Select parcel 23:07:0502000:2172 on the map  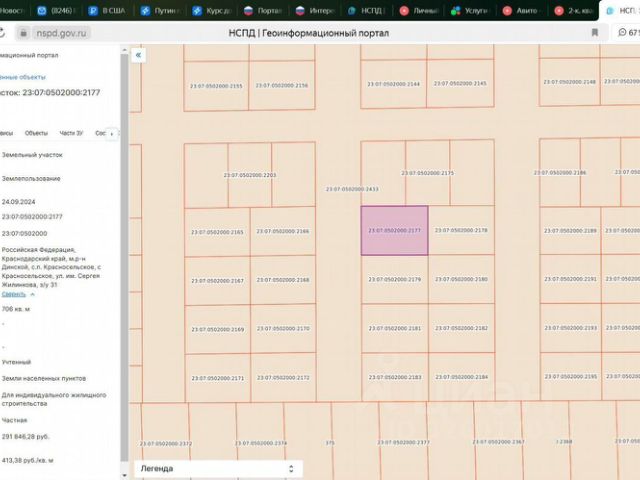(x=283, y=378)
